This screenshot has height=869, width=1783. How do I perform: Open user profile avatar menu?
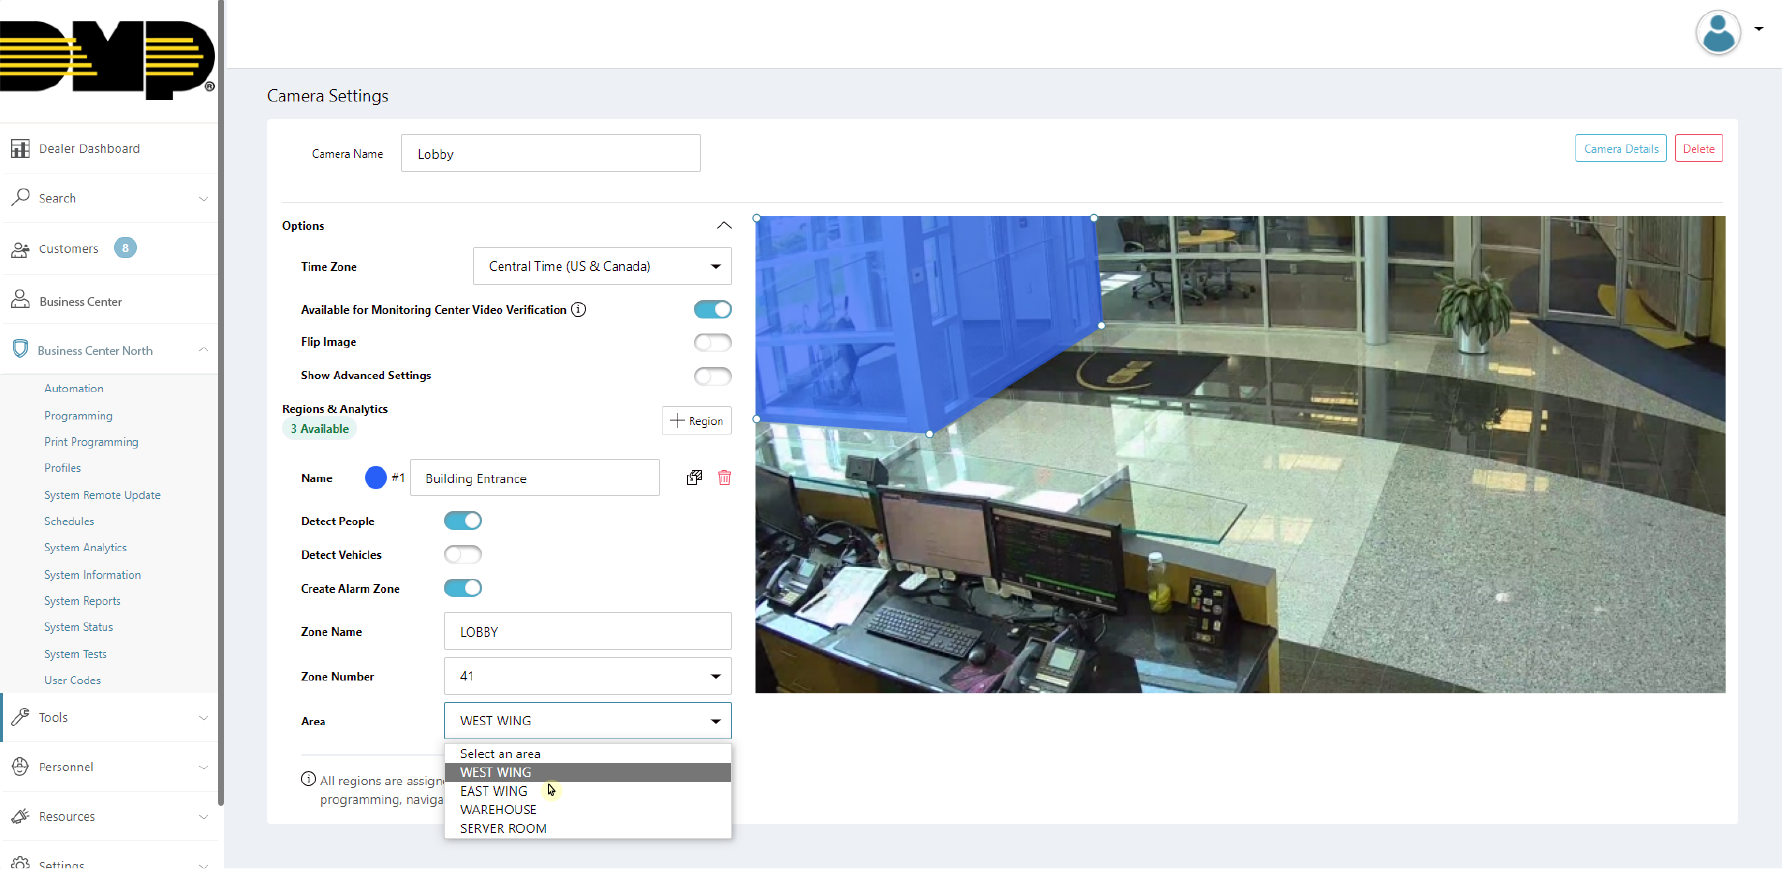(1719, 33)
